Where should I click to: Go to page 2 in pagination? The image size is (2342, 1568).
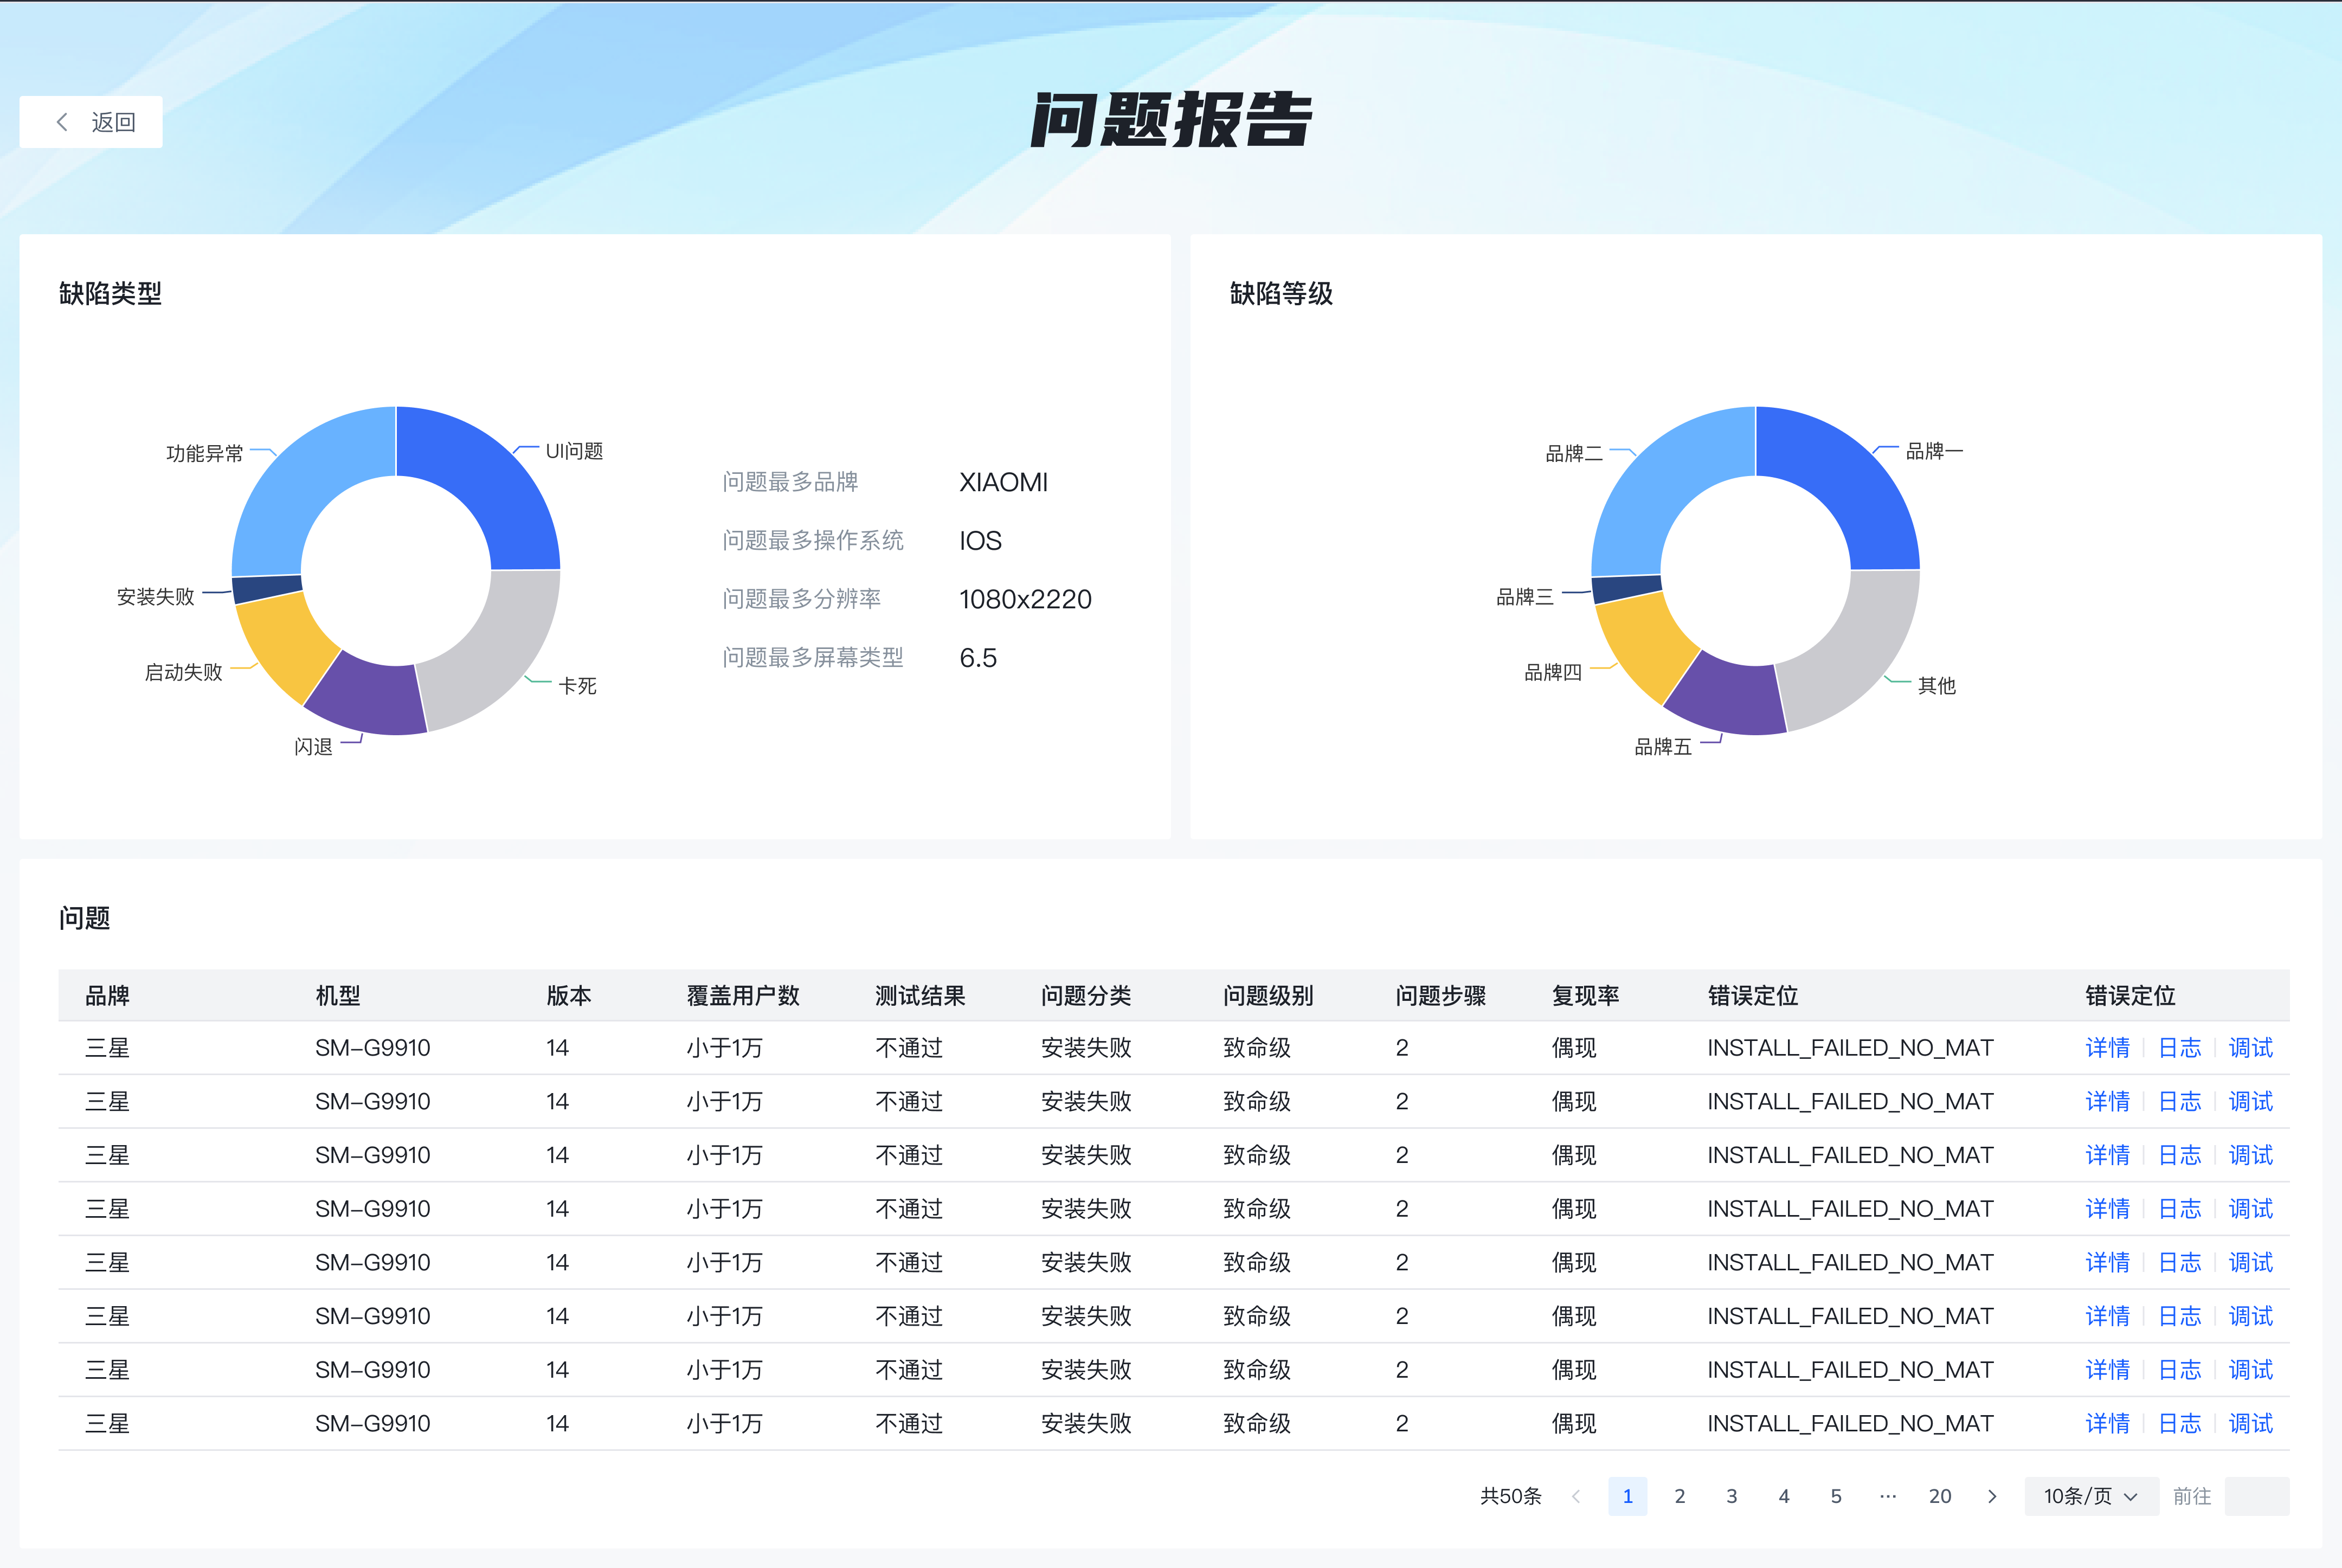click(x=1679, y=1496)
